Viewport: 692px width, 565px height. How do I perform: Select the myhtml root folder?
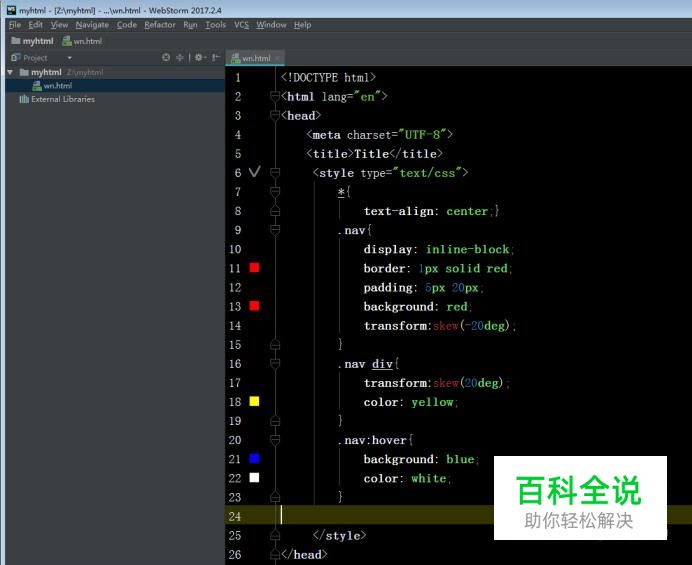click(46, 72)
